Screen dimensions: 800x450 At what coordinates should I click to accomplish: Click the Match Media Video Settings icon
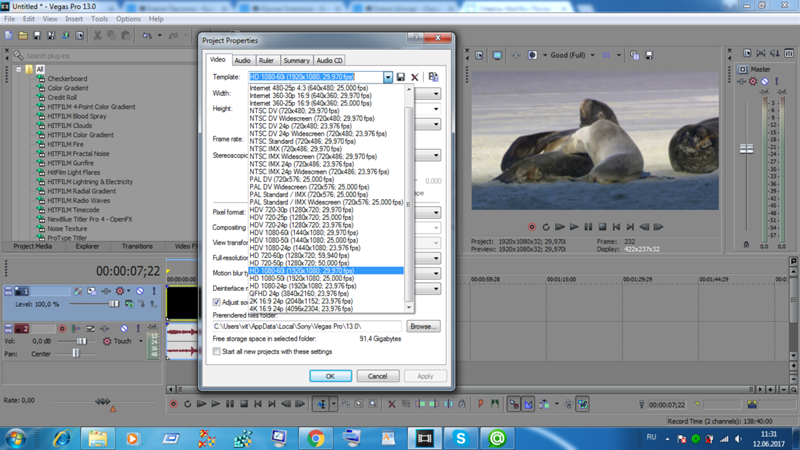(433, 77)
